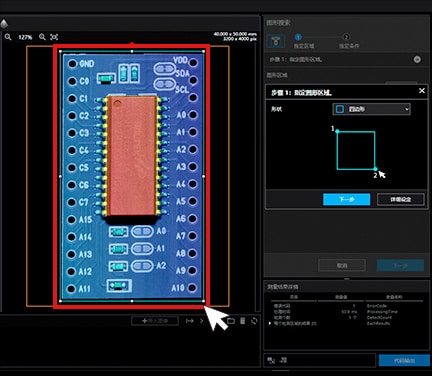Click the cone icon above the zoom tools
The image size is (432, 376).
(x=4, y=24)
